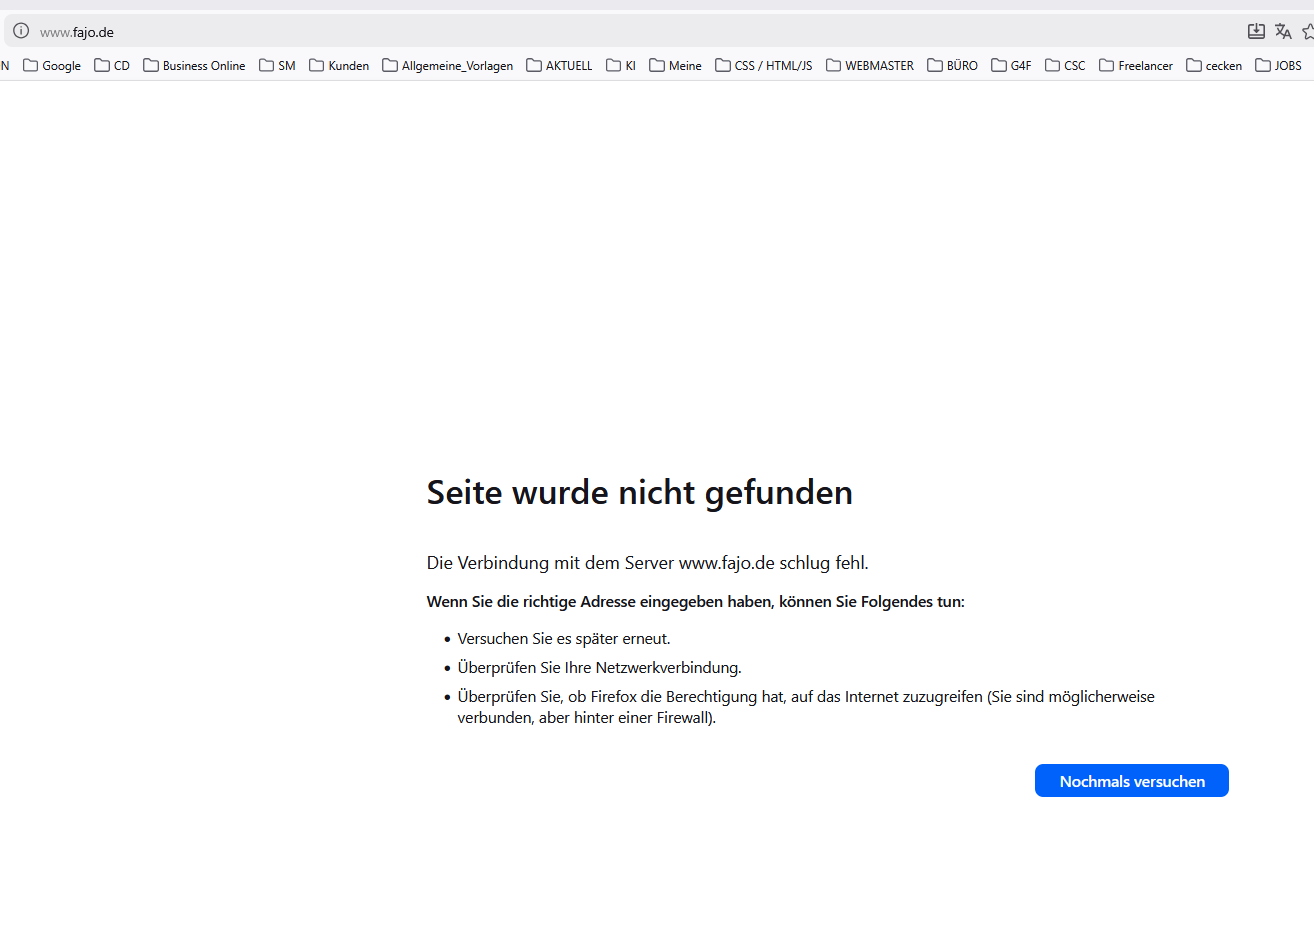The height and width of the screenshot is (926, 1314).
Task: Bookmark this page with the star icon
Action: pyautogui.click(x=1308, y=32)
